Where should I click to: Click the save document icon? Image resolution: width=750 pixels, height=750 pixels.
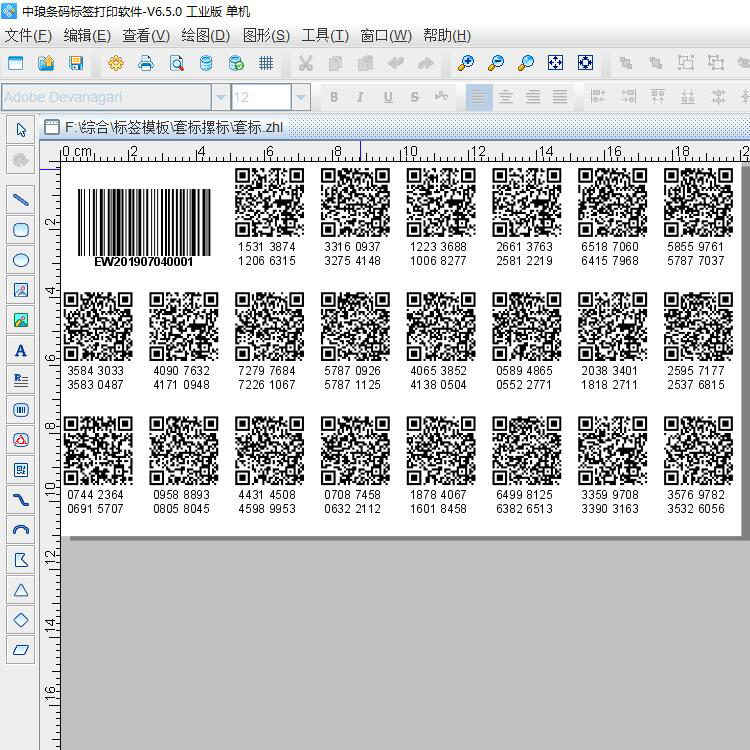point(76,63)
